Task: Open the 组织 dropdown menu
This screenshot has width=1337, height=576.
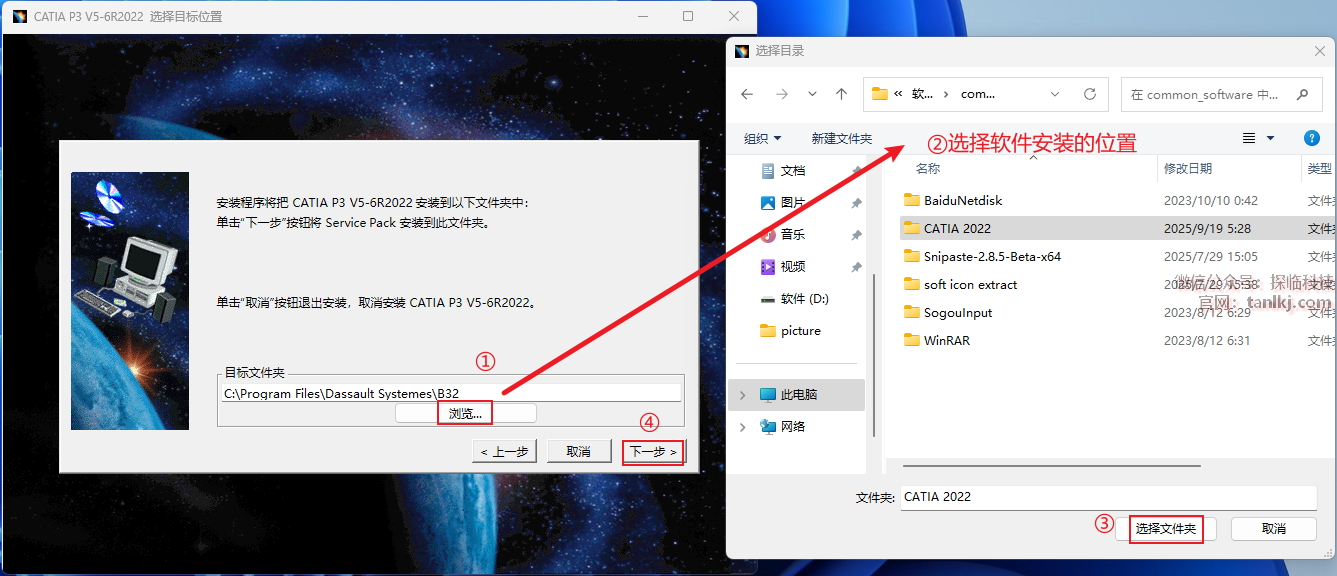Action: point(763,138)
